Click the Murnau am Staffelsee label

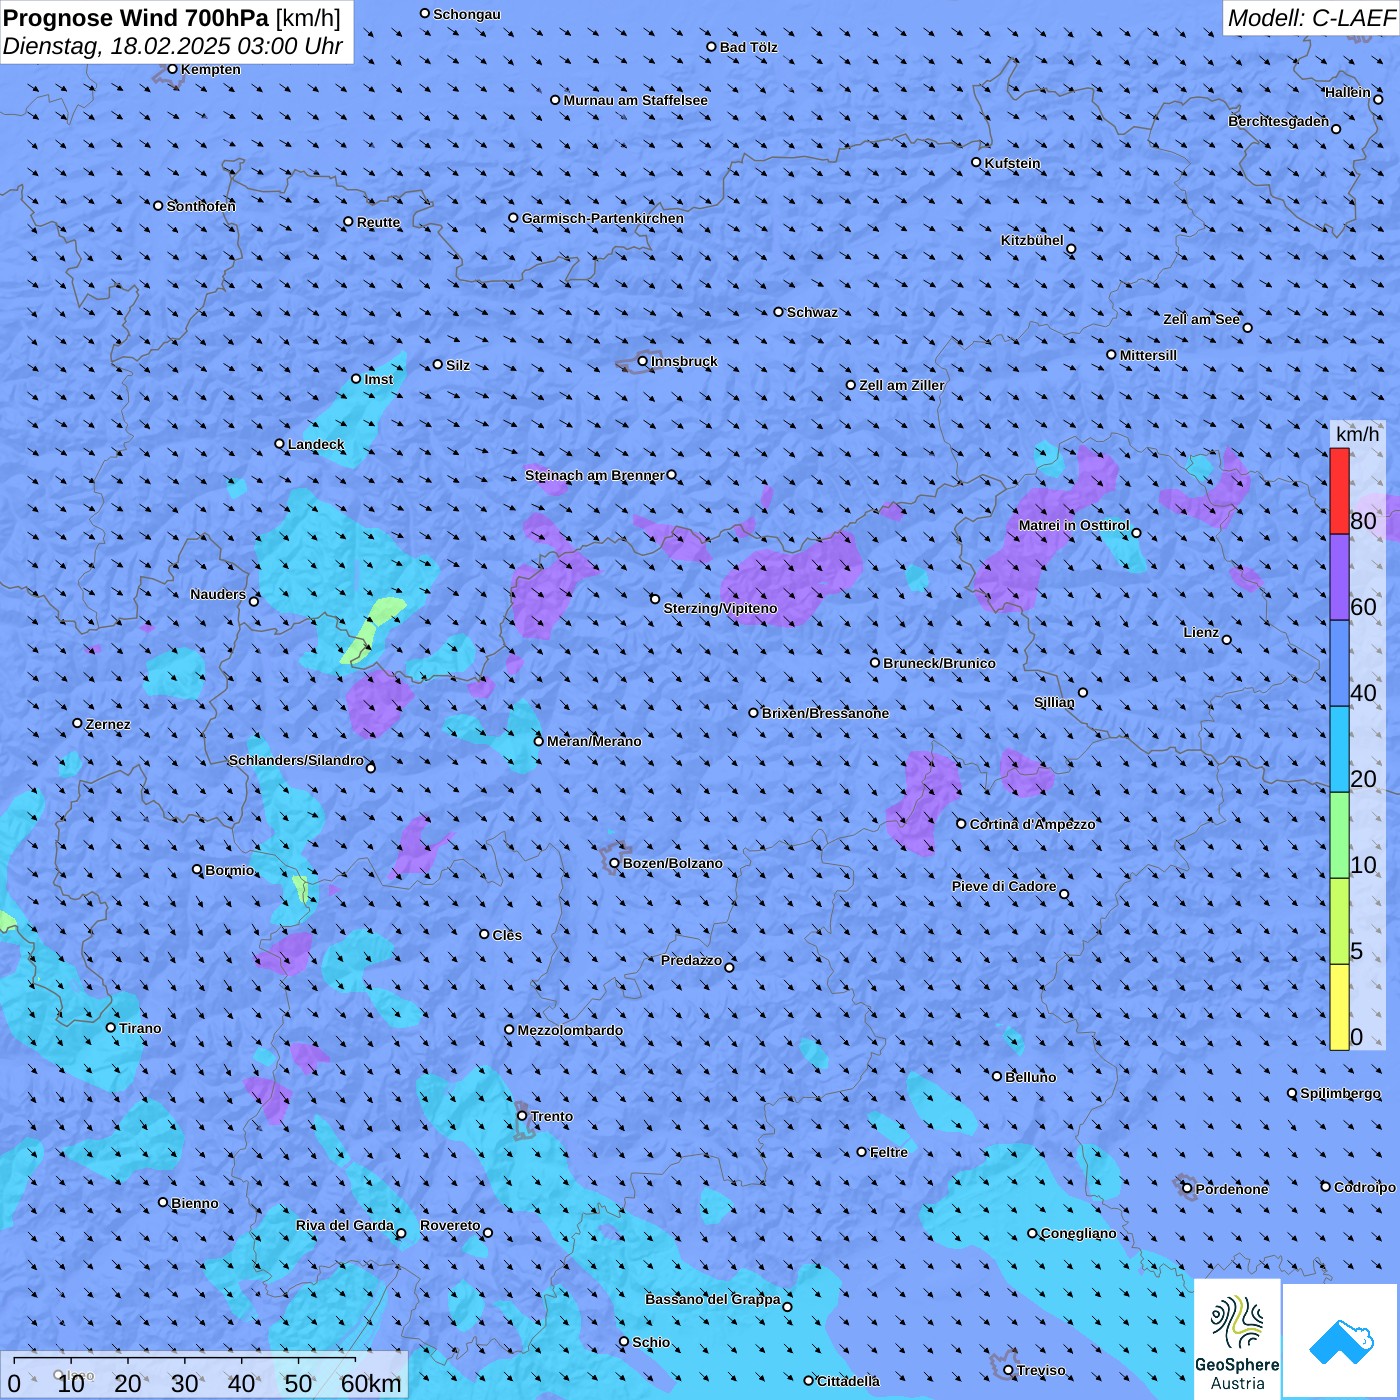pyautogui.click(x=635, y=100)
